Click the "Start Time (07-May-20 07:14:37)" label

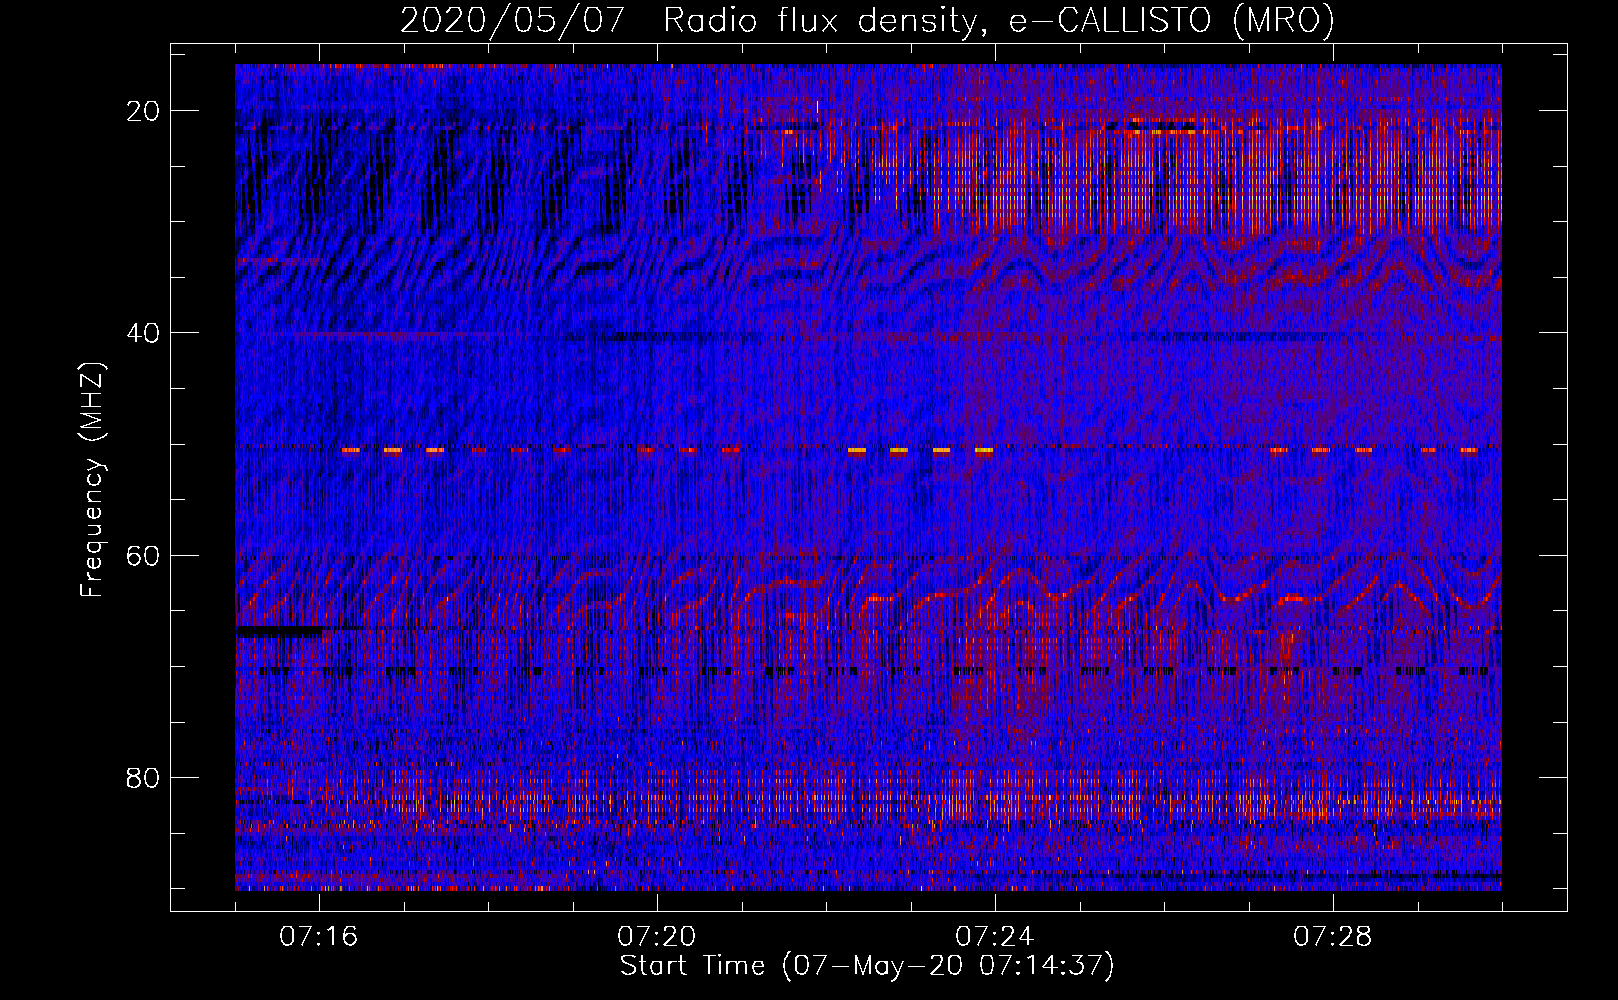pyautogui.click(x=867, y=966)
